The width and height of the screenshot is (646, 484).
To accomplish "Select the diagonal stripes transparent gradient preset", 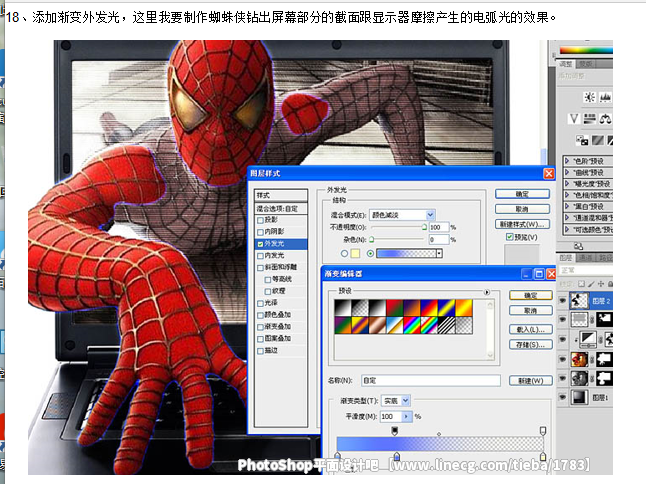I will 446,325.
